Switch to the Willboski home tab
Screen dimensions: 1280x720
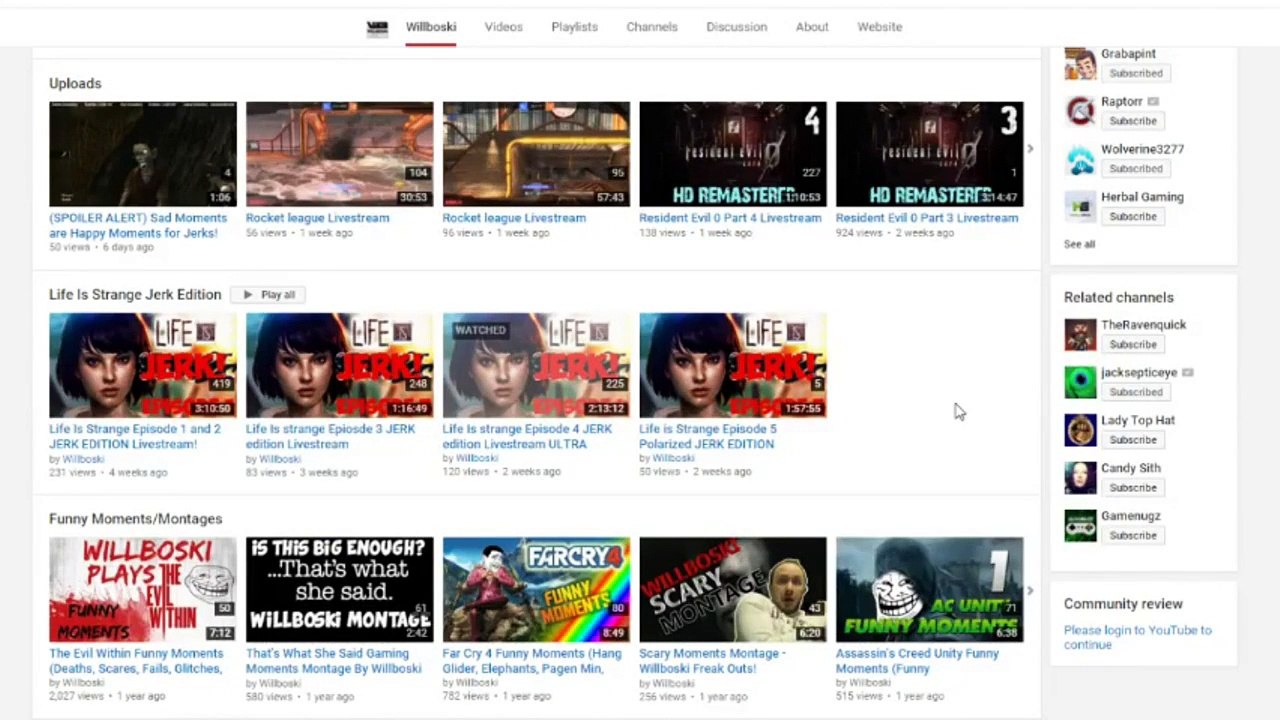coord(431,27)
